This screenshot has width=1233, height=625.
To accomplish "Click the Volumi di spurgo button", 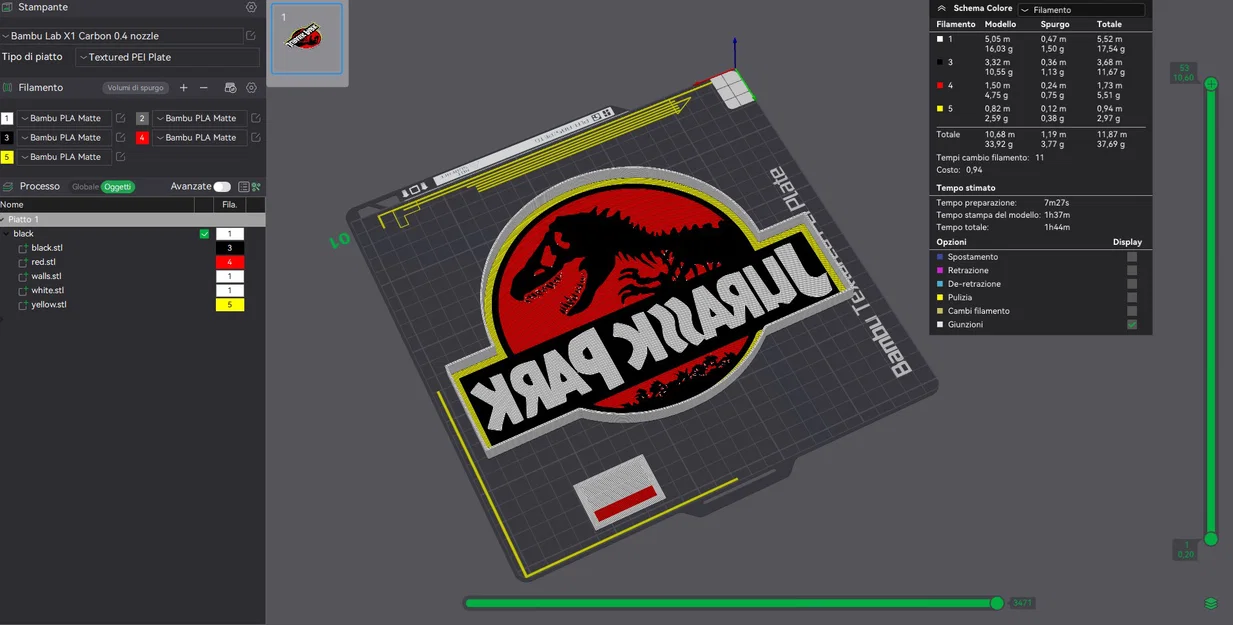I will coord(135,86).
